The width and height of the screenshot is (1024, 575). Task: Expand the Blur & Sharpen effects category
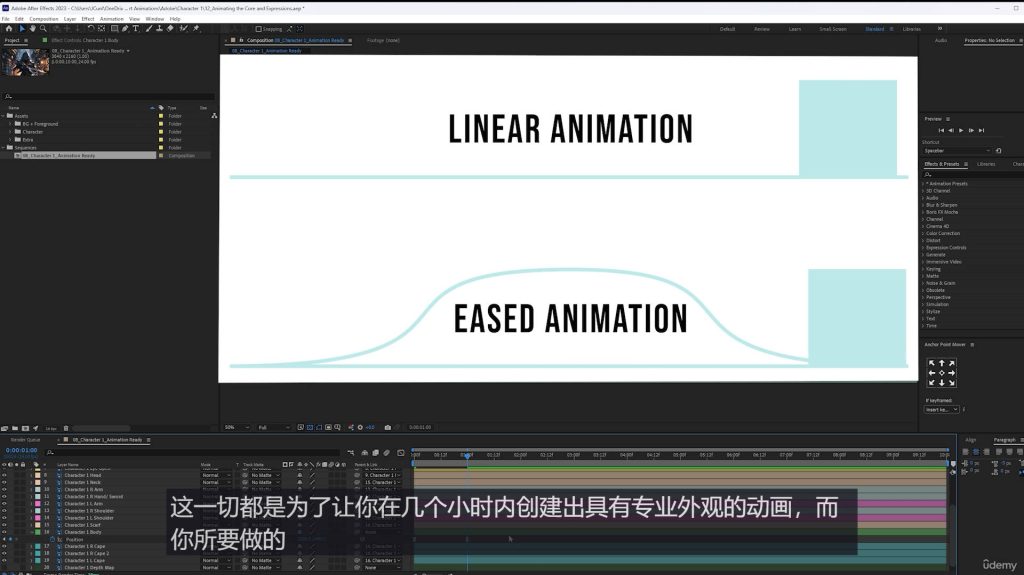point(923,205)
